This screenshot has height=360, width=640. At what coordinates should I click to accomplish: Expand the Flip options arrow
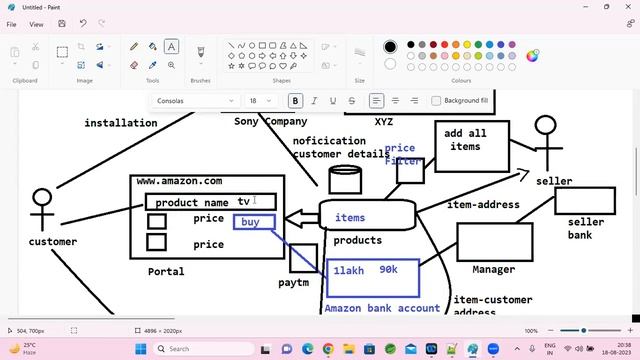click(x=109, y=65)
